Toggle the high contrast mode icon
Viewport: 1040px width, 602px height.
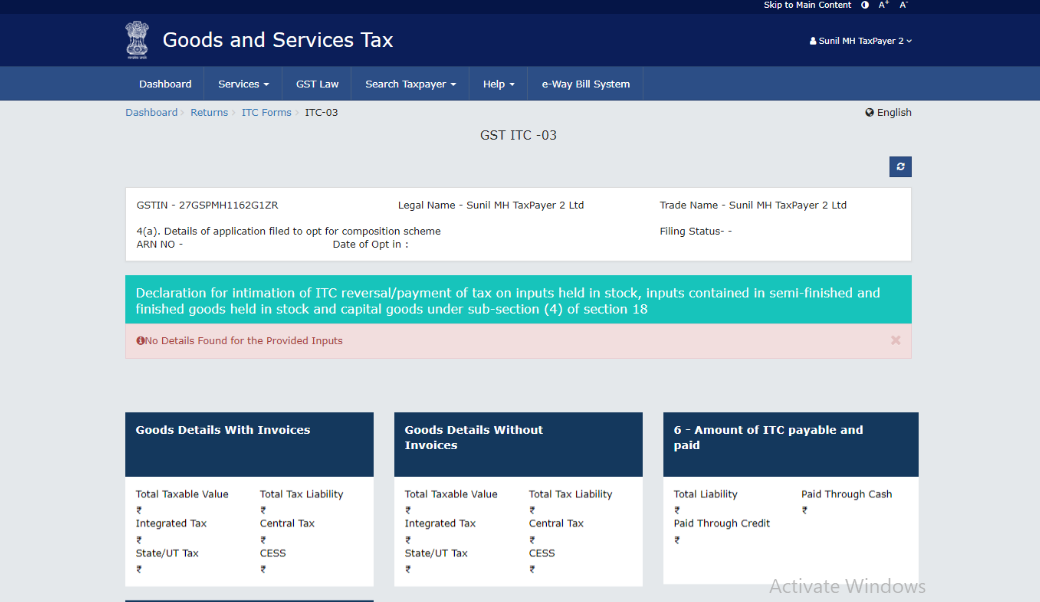[865, 5]
